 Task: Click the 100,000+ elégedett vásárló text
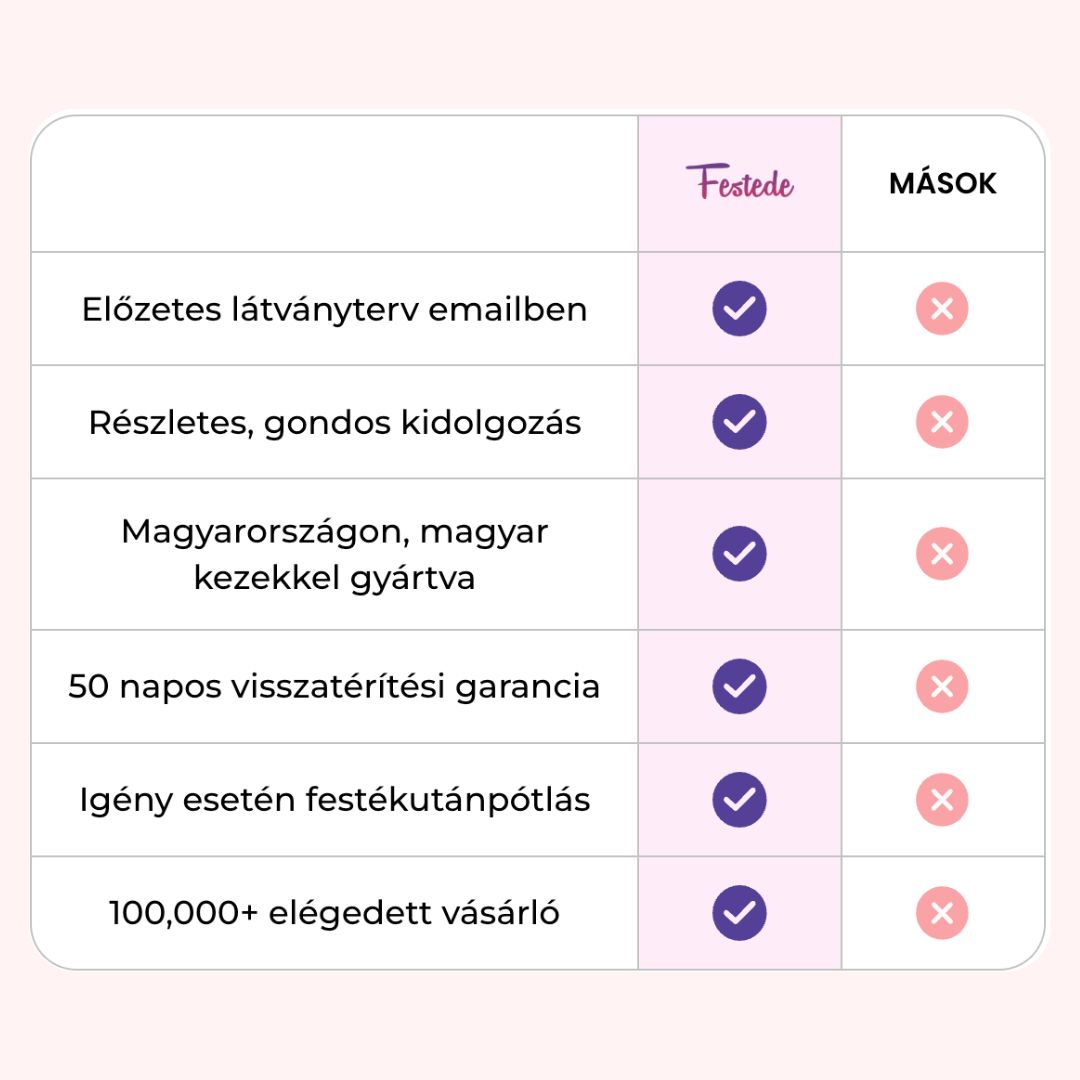tap(334, 913)
